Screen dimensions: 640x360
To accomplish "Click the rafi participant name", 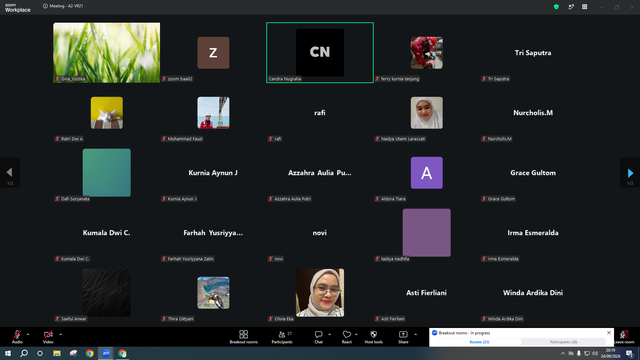I will coord(320,113).
